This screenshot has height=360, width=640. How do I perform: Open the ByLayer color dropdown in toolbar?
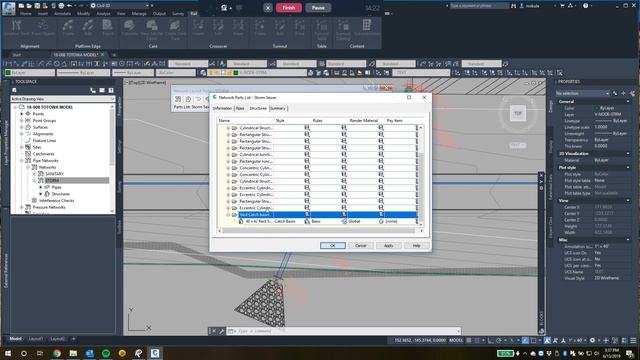point(29,73)
